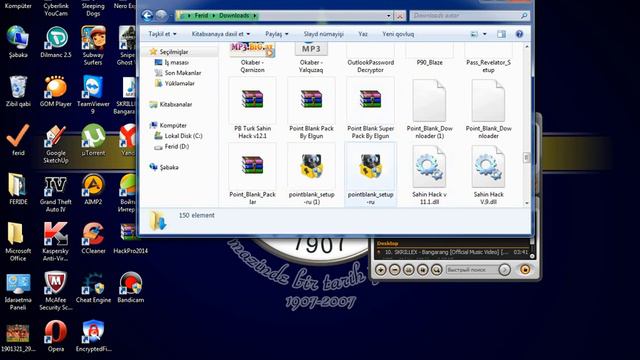Open the Zibil qabi recycle bin
640x360 pixels.
(18, 91)
